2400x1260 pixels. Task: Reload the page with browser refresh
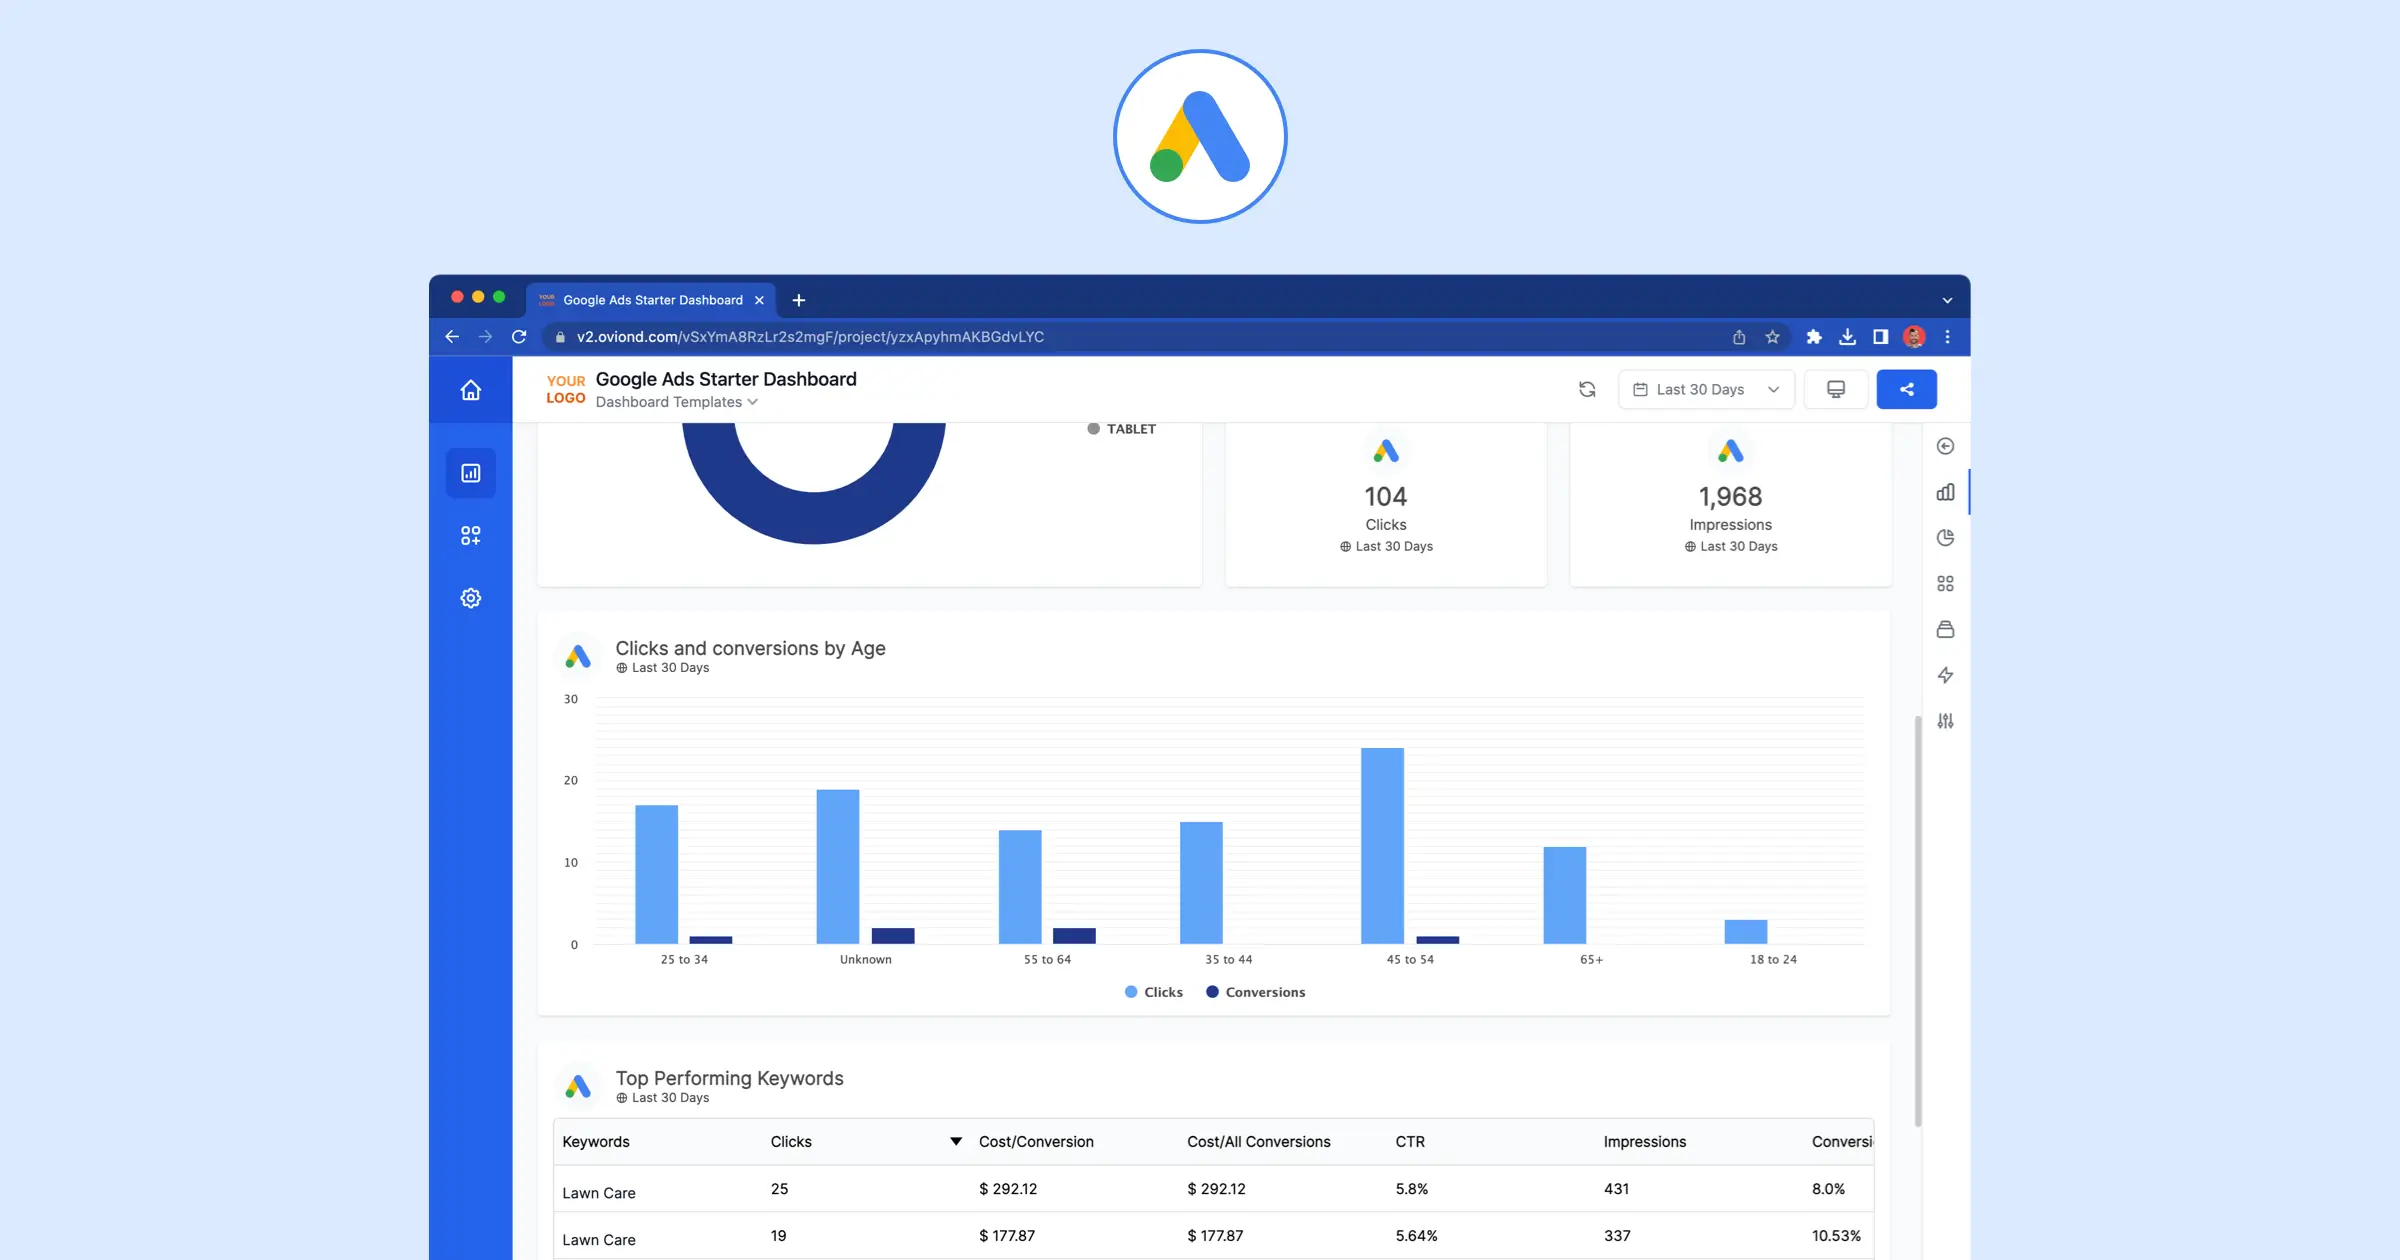[x=519, y=337]
